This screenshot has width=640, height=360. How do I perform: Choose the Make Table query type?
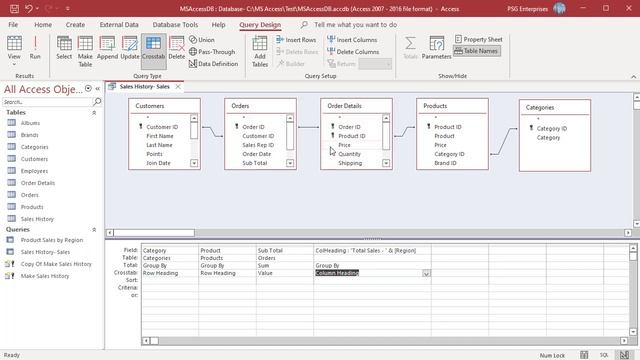pos(85,51)
